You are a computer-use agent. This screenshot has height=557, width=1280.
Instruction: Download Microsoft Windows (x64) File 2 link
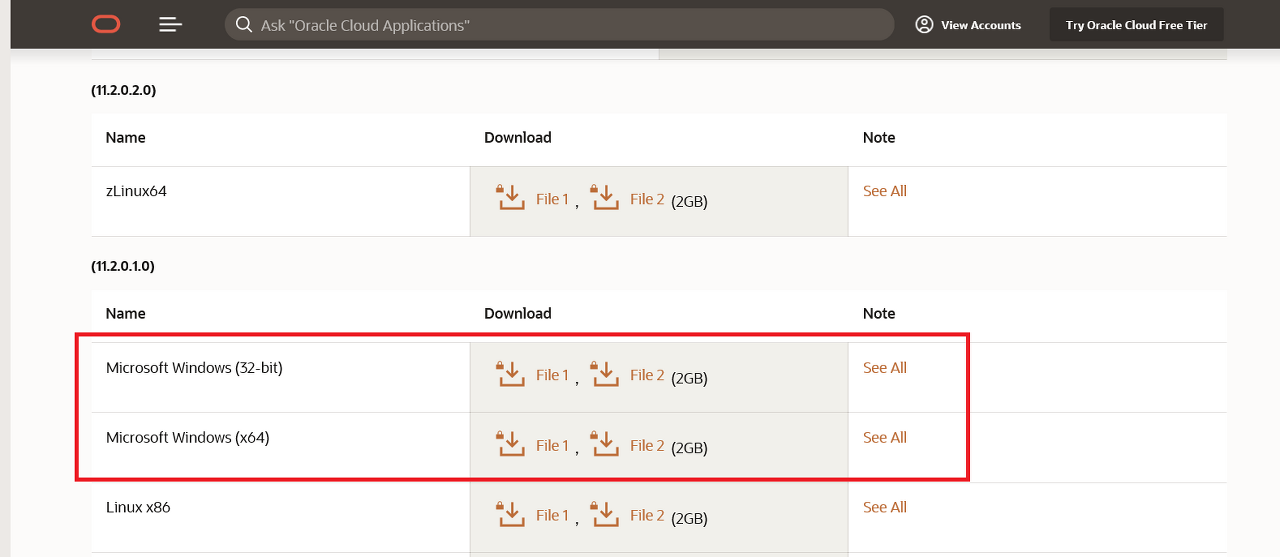[647, 445]
